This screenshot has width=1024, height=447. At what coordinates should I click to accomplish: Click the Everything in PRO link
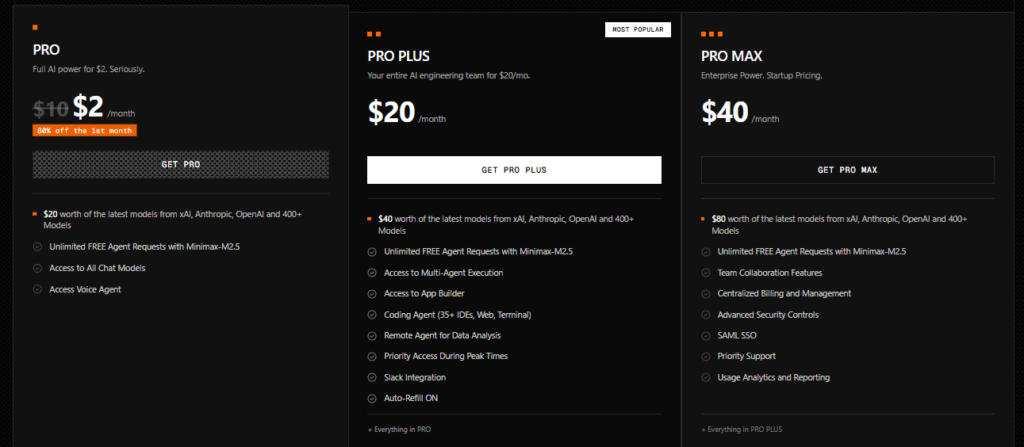[399, 430]
